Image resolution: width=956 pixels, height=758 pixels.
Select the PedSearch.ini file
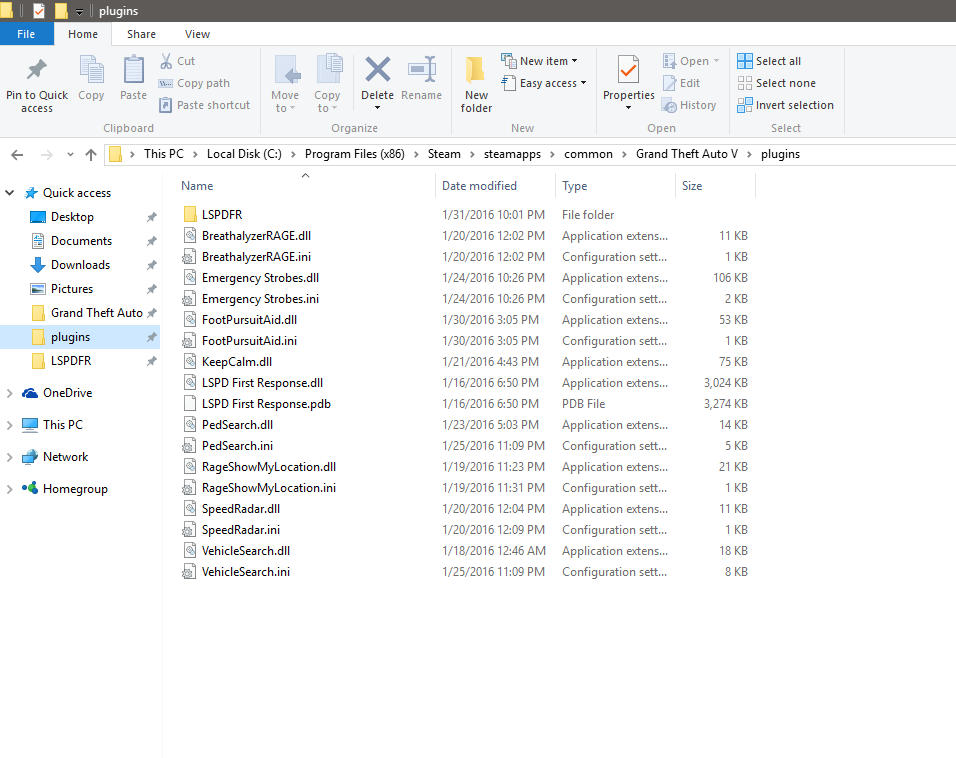[x=237, y=446]
